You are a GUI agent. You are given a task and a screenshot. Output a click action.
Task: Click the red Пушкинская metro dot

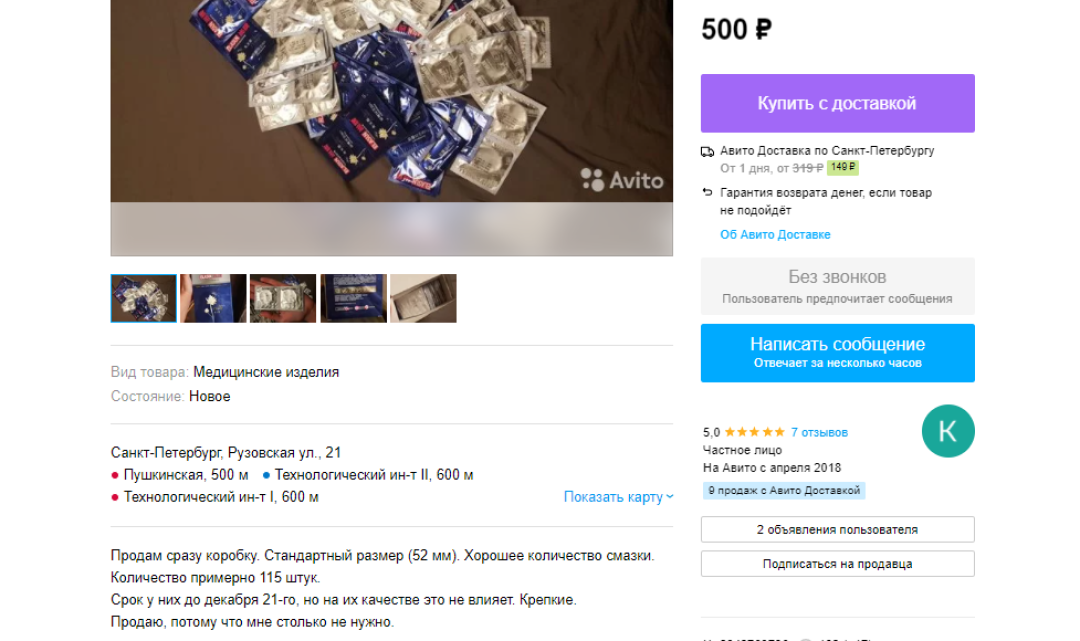tap(114, 475)
